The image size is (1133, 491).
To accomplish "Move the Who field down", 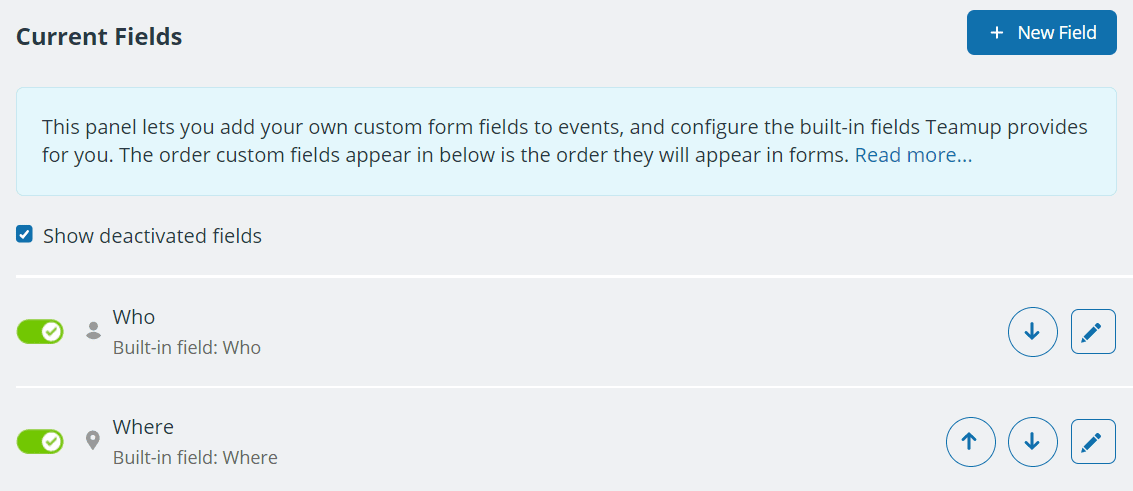I will click(x=1033, y=331).
